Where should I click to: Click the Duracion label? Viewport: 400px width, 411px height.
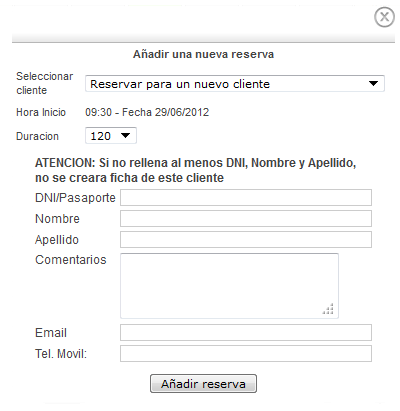tap(37, 136)
